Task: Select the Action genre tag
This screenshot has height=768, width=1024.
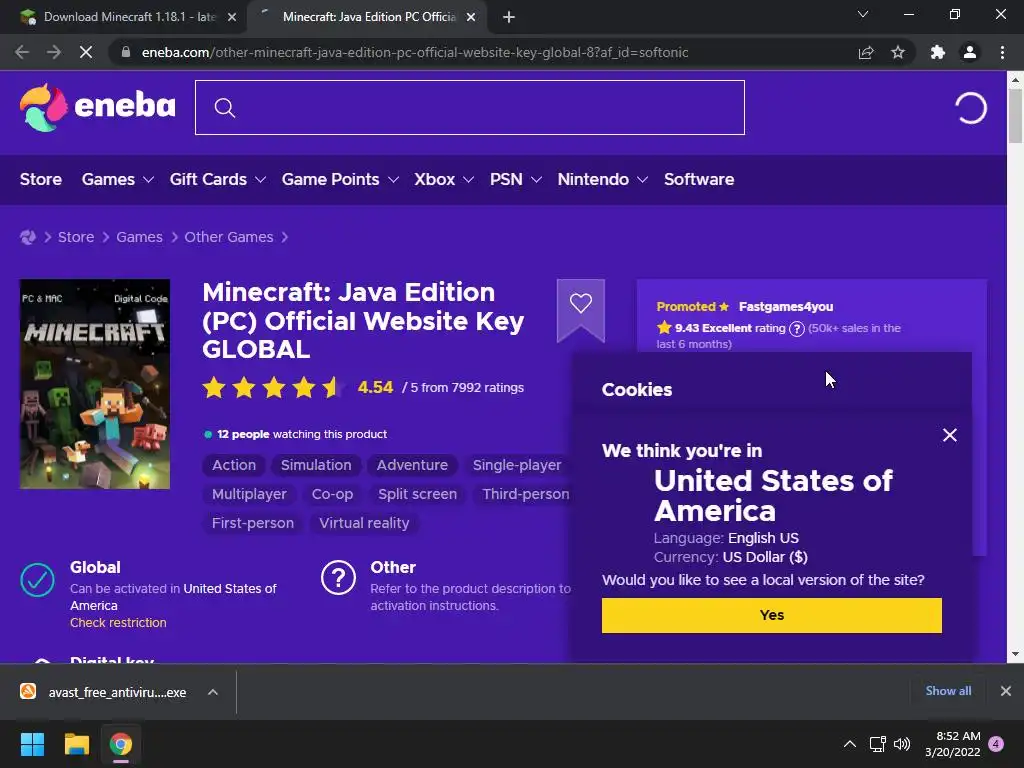Action: coord(234,465)
